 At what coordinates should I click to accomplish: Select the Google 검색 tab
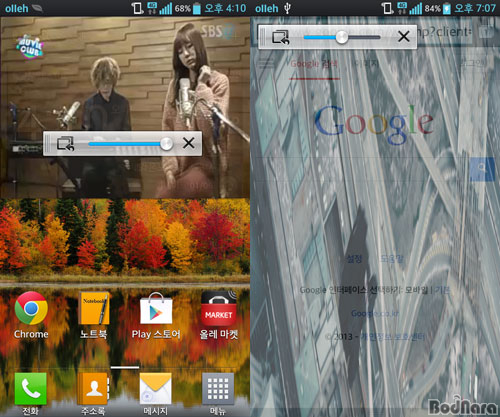tap(314, 64)
